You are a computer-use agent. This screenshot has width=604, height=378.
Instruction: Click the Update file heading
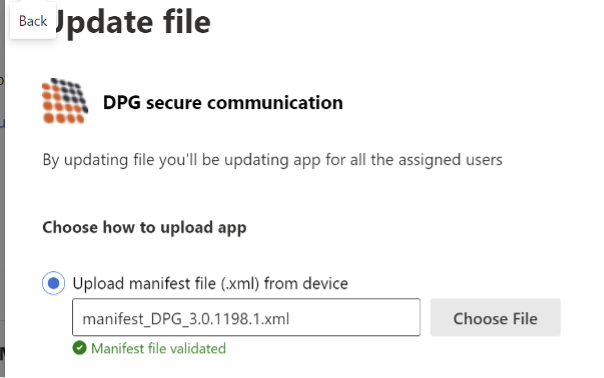(133, 22)
